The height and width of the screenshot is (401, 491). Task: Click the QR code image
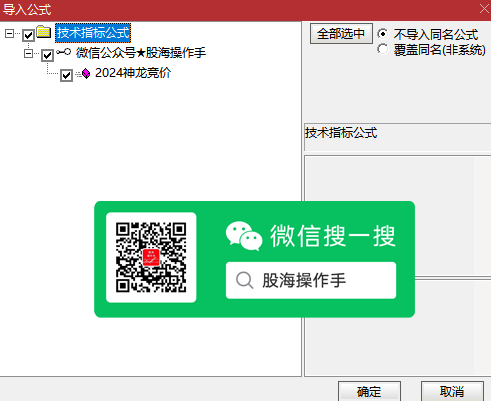click(x=151, y=257)
